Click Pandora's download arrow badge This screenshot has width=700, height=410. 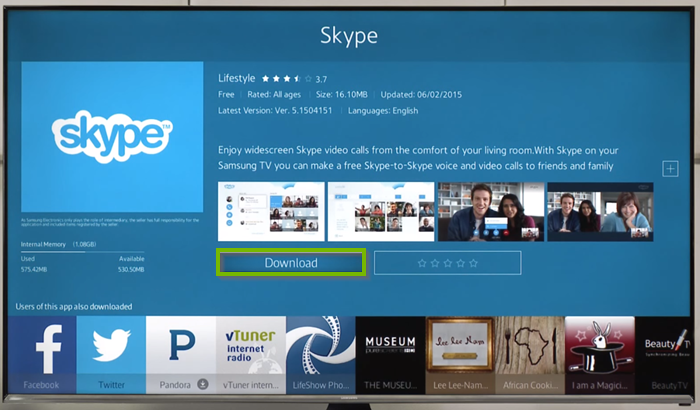tap(203, 384)
